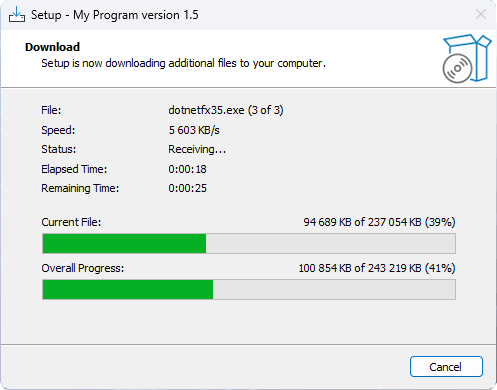The image size is (497, 390).
Task: Click the Overall Progress bar
Action: [249, 289]
